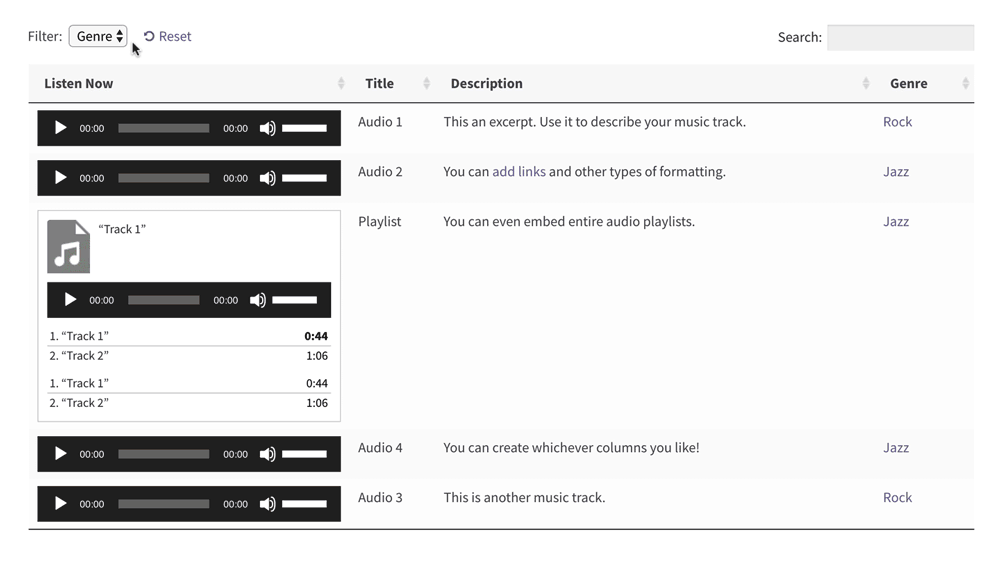Play the Audio 1 track

tap(61, 128)
